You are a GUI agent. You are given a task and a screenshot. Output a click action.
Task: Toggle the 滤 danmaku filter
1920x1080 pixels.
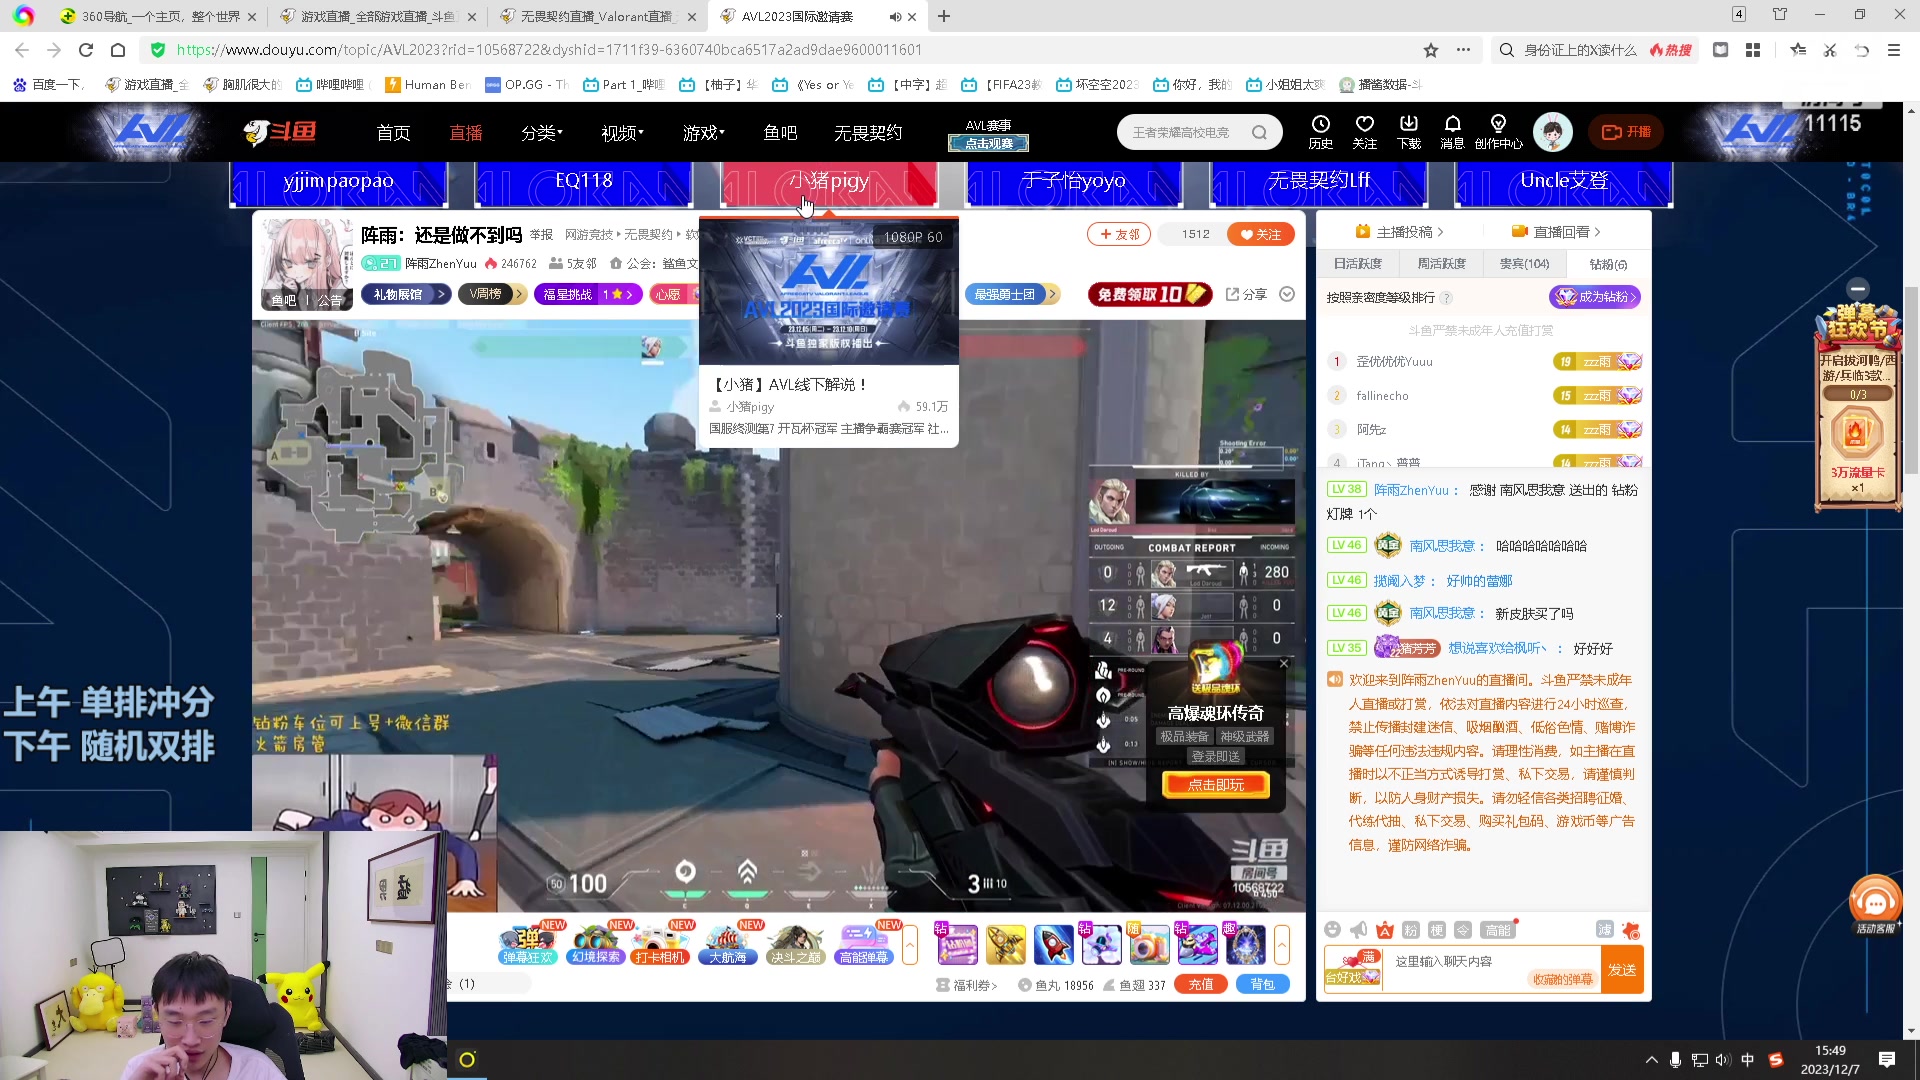tap(1605, 930)
